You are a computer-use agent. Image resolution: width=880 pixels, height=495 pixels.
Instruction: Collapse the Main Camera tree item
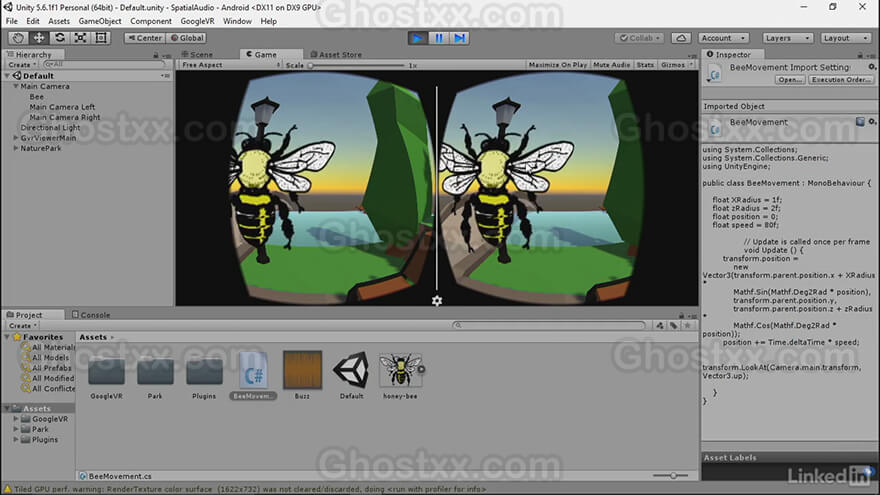click(16, 86)
